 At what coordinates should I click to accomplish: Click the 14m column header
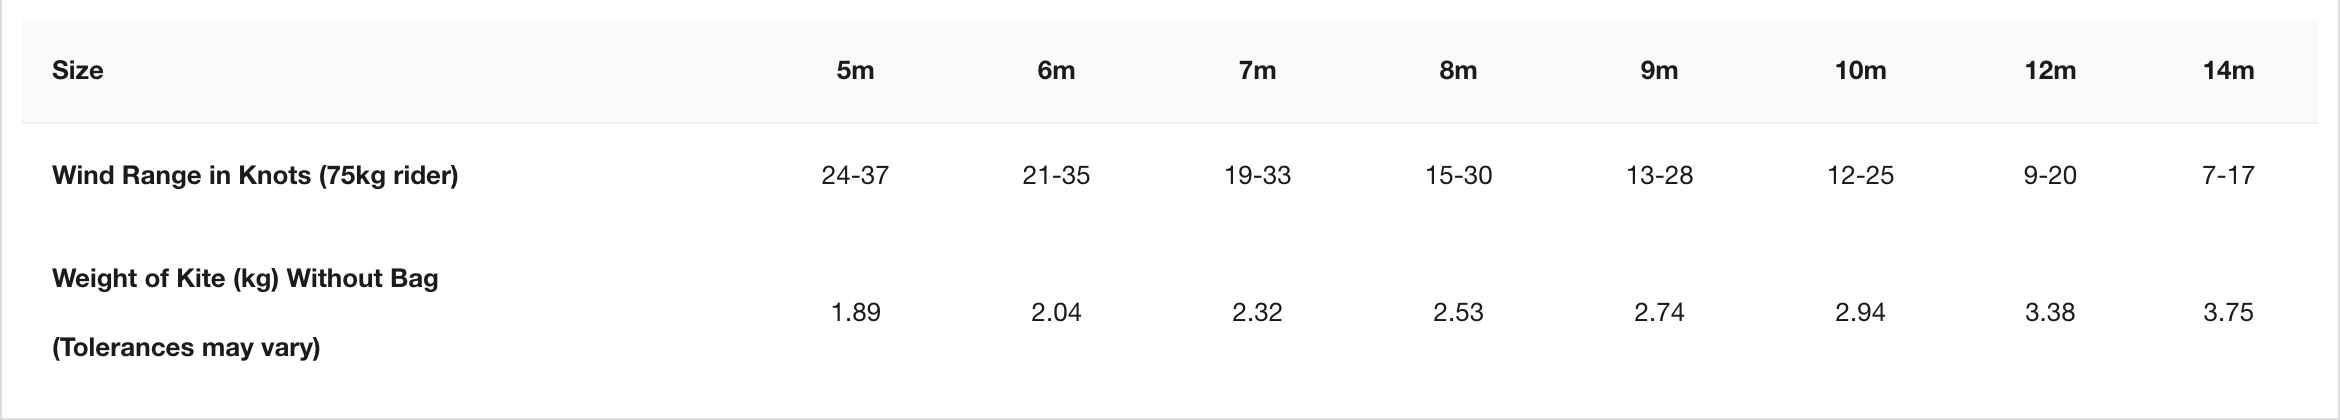tap(2228, 71)
